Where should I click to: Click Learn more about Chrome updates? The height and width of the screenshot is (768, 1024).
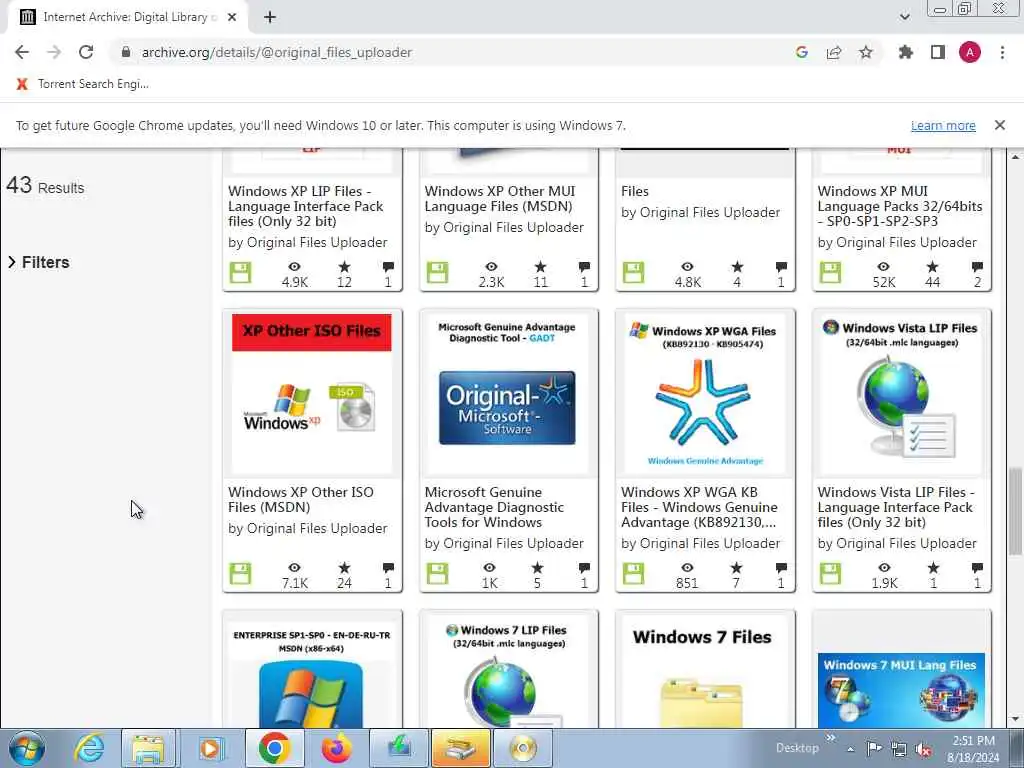pos(943,125)
